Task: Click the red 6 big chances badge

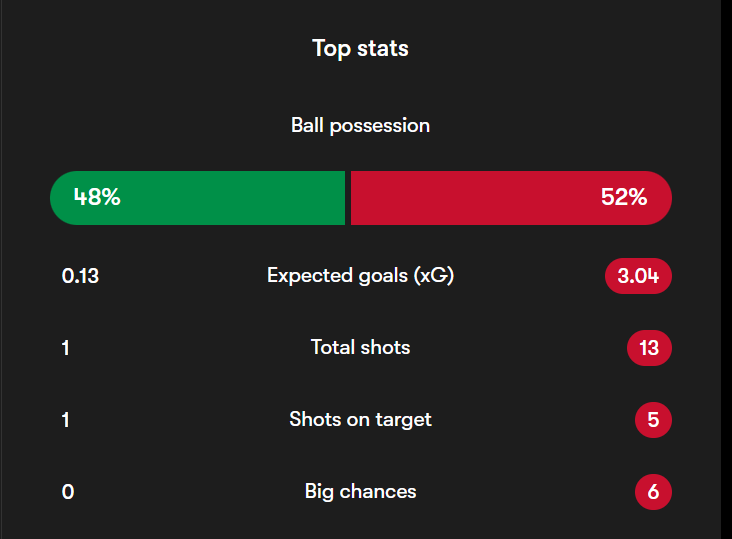Action: click(x=653, y=492)
